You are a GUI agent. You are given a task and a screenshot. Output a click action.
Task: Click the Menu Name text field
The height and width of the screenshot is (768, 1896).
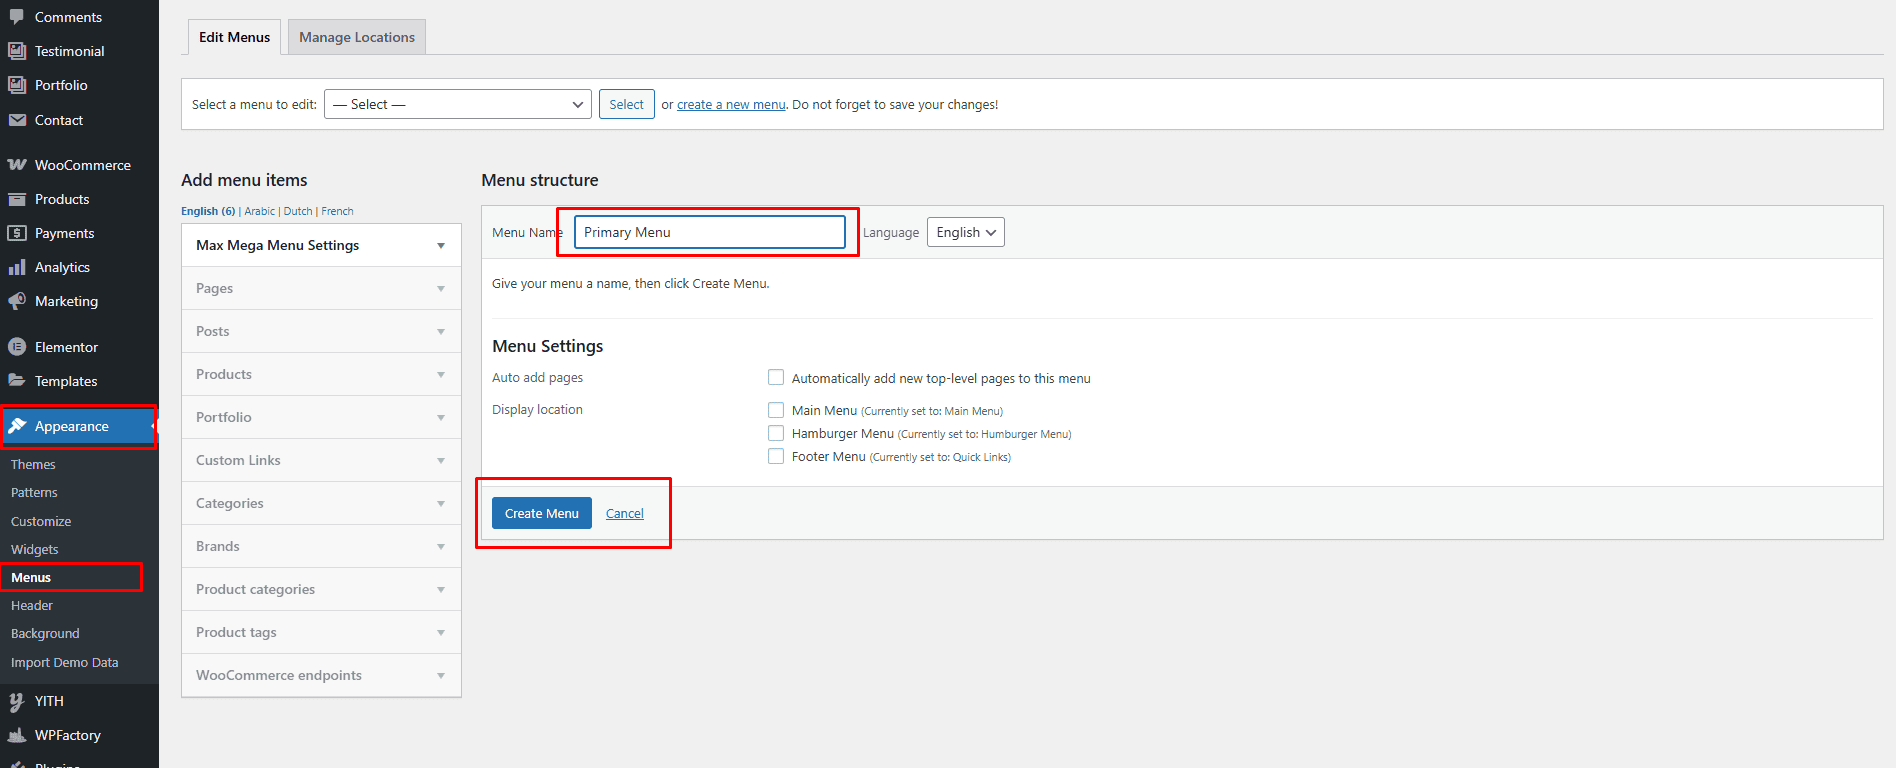709,232
